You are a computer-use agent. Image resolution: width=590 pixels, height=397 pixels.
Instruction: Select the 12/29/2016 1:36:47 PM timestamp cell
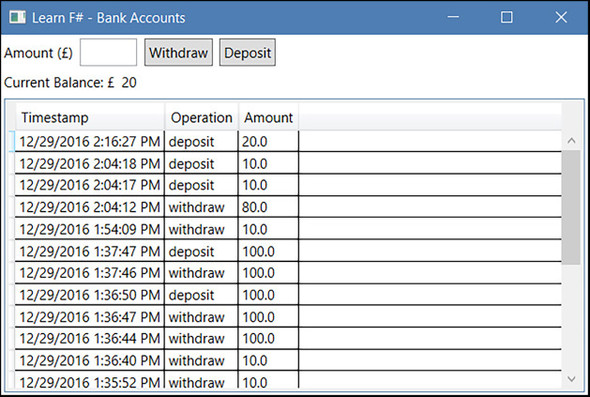tap(90, 317)
